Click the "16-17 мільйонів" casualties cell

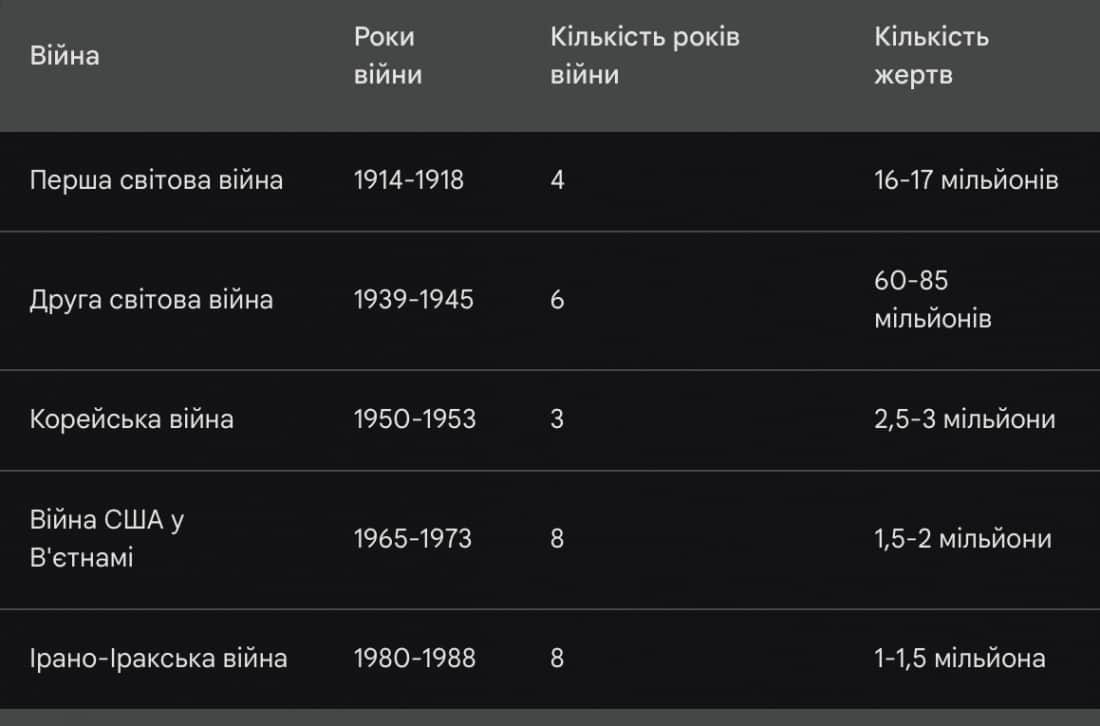pos(966,181)
